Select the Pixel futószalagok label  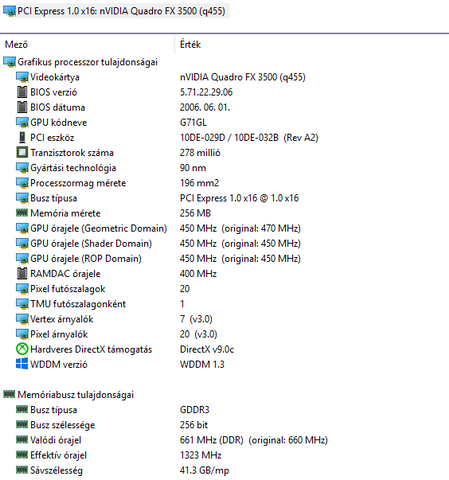(68, 289)
